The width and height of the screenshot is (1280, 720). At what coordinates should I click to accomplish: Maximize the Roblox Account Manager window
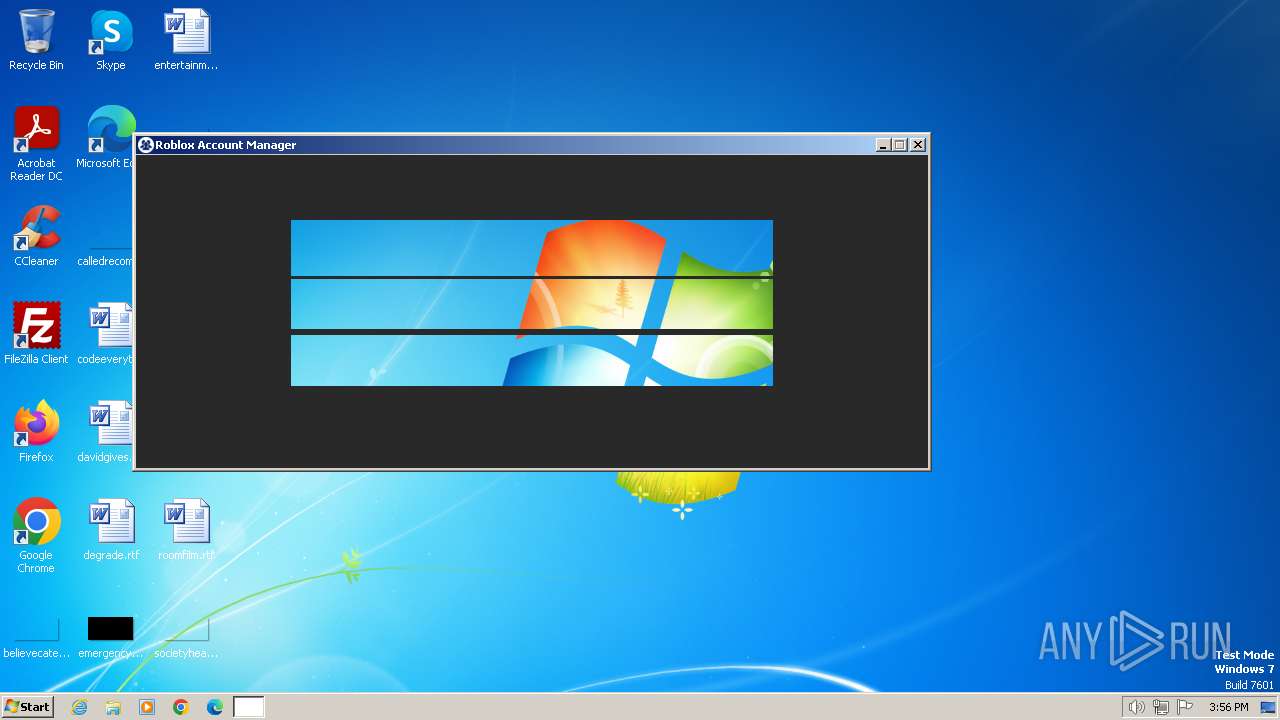pyautogui.click(x=899, y=145)
